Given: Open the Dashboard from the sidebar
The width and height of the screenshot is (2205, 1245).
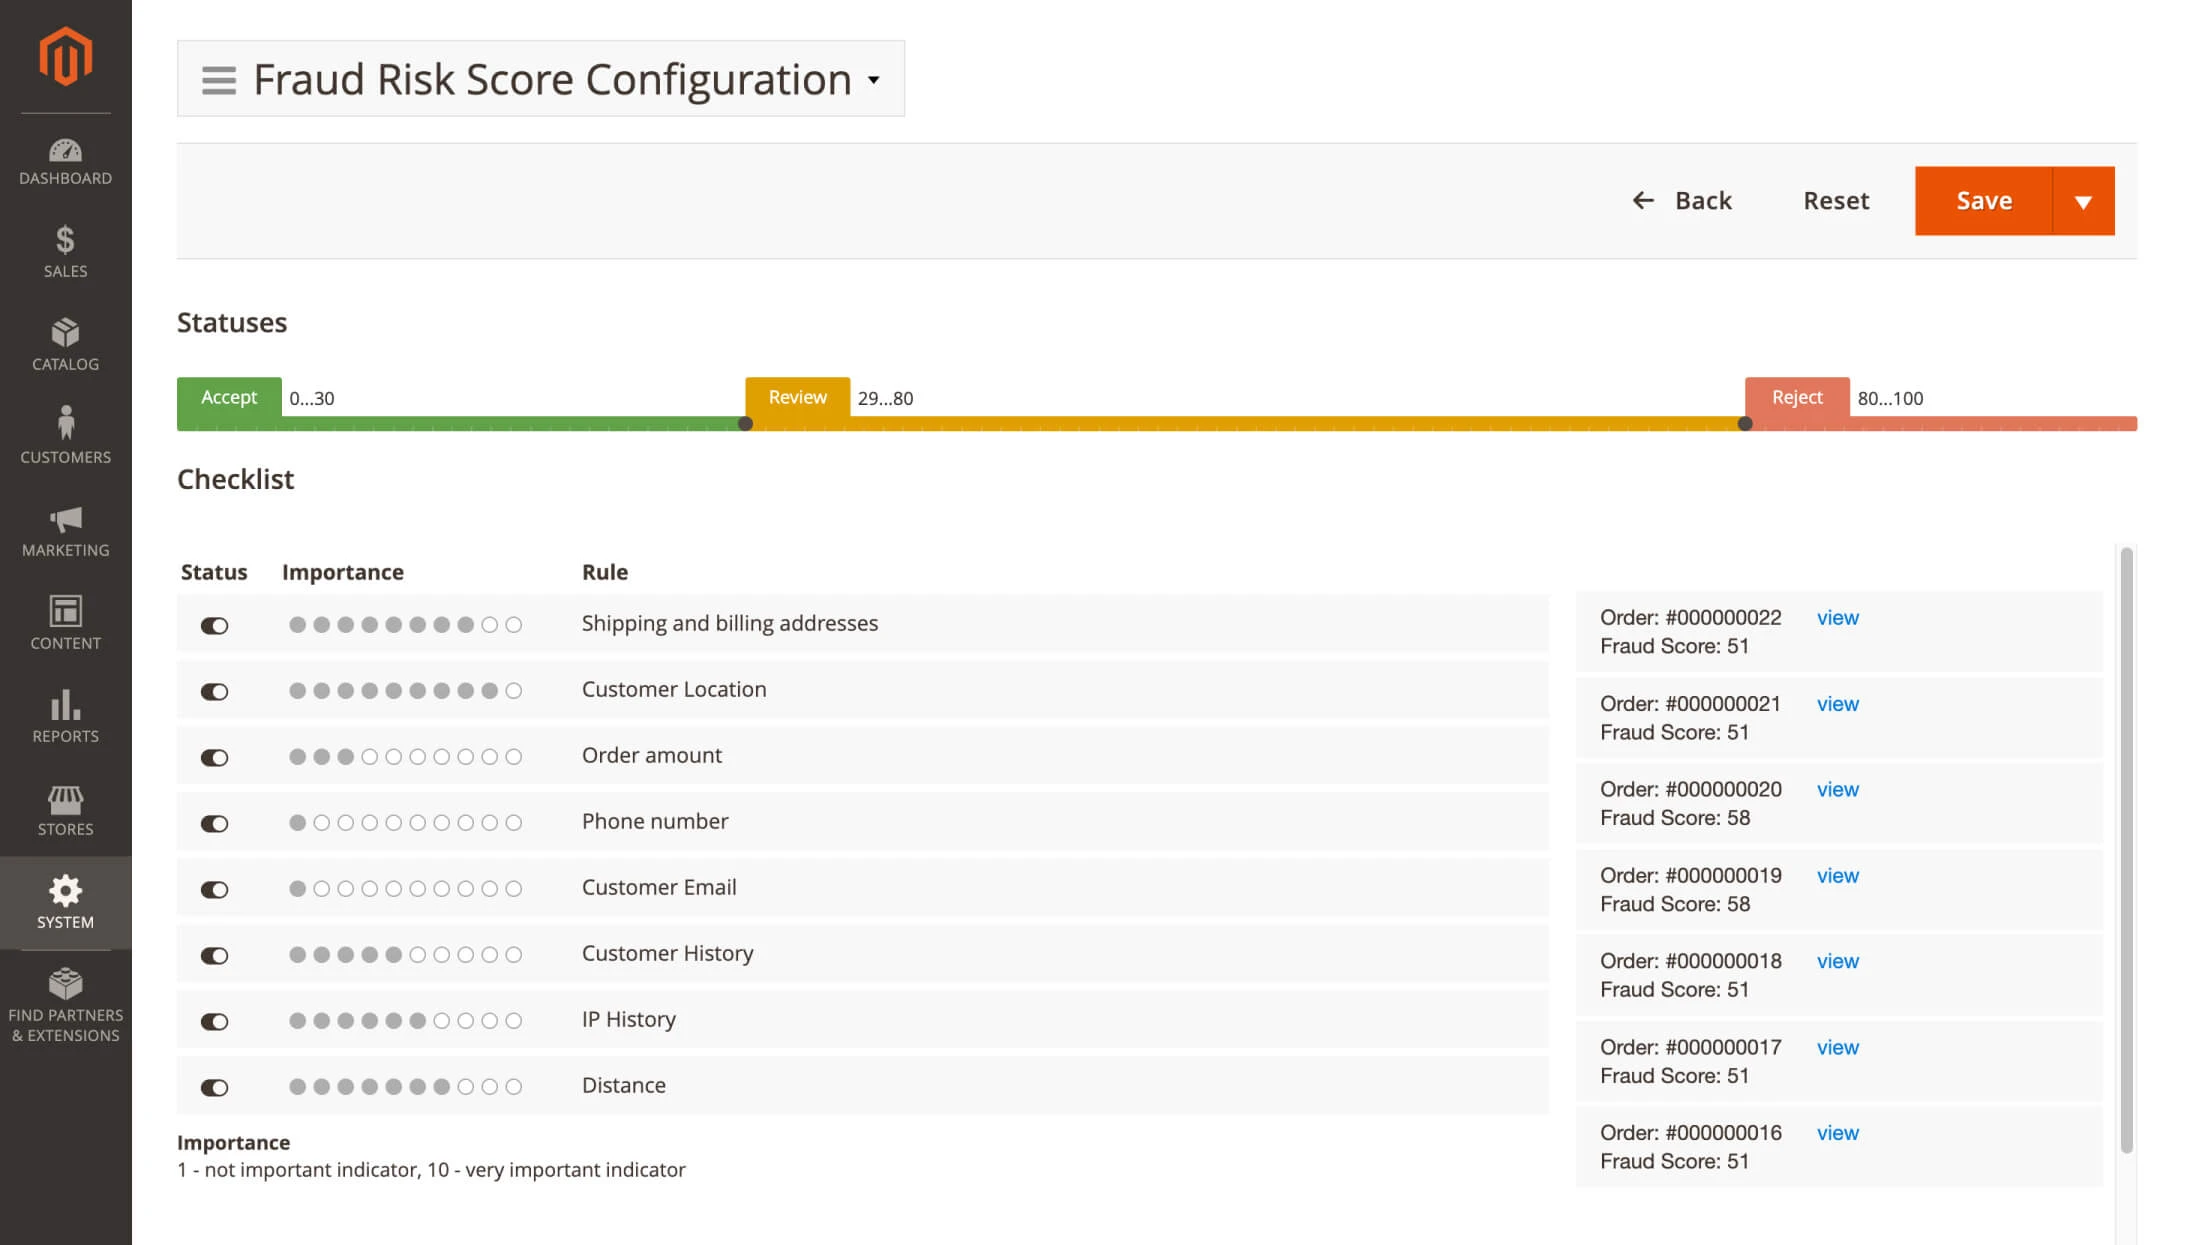Looking at the screenshot, I should coord(65,160).
